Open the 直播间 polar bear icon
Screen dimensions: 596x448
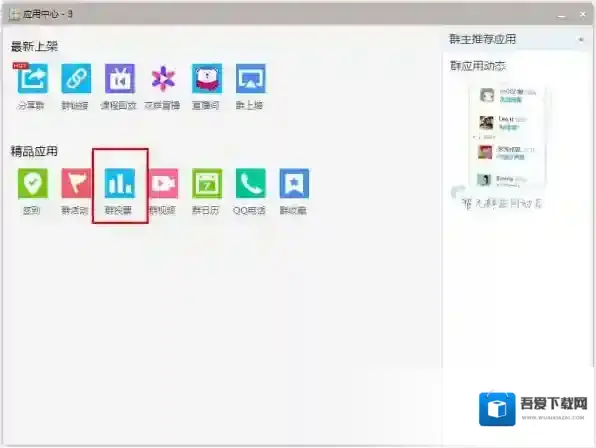pyautogui.click(x=207, y=79)
